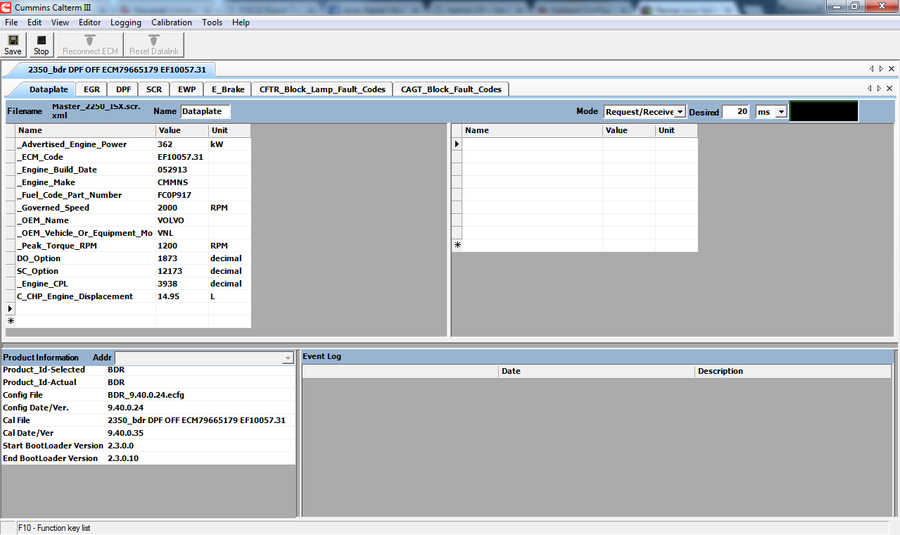Click the Name field containing Dataplate
This screenshot has height=535, width=900.
[205, 112]
